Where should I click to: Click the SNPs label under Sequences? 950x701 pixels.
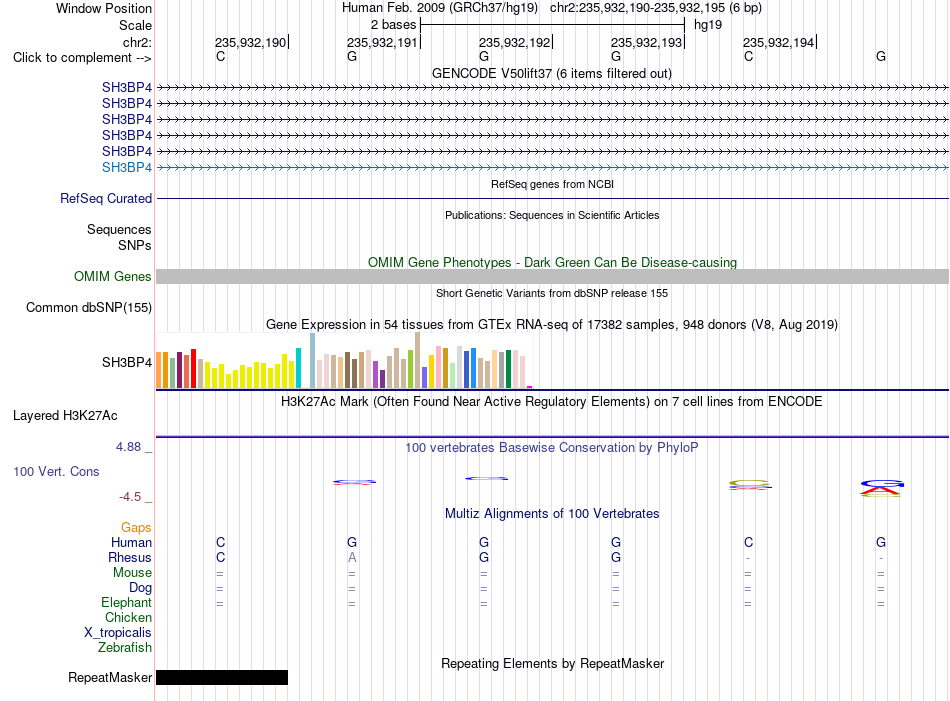135,245
